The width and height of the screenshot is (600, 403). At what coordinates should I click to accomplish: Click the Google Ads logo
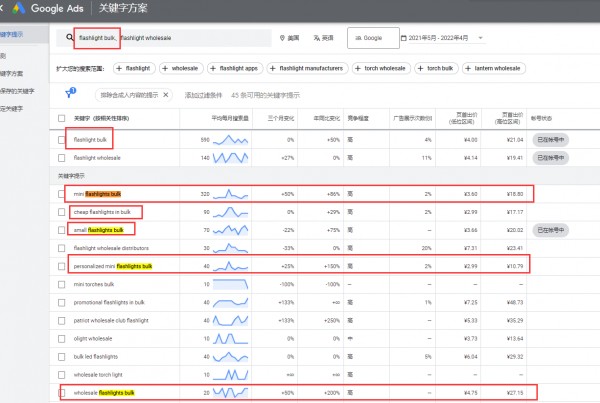(x=18, y=8)
